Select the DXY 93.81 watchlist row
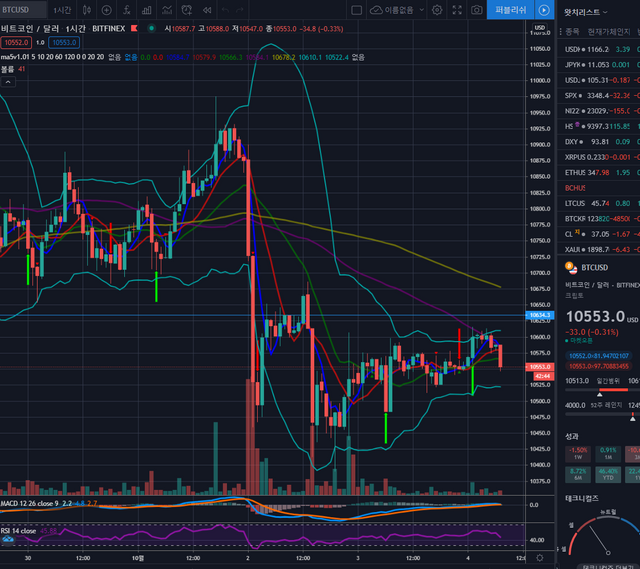 pos(598,142)
